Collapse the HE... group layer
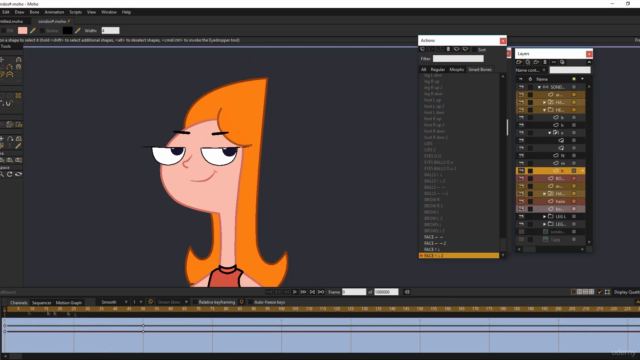 point(544,110)
